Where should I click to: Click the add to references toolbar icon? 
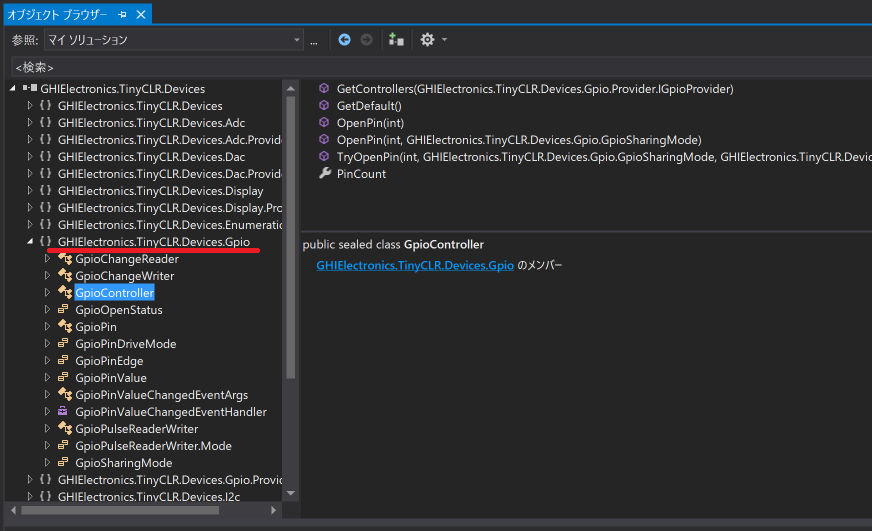coord(396,39)
